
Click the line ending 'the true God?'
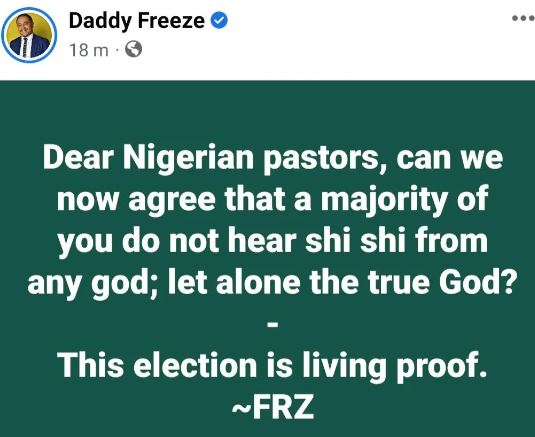[x=271, y=283]
